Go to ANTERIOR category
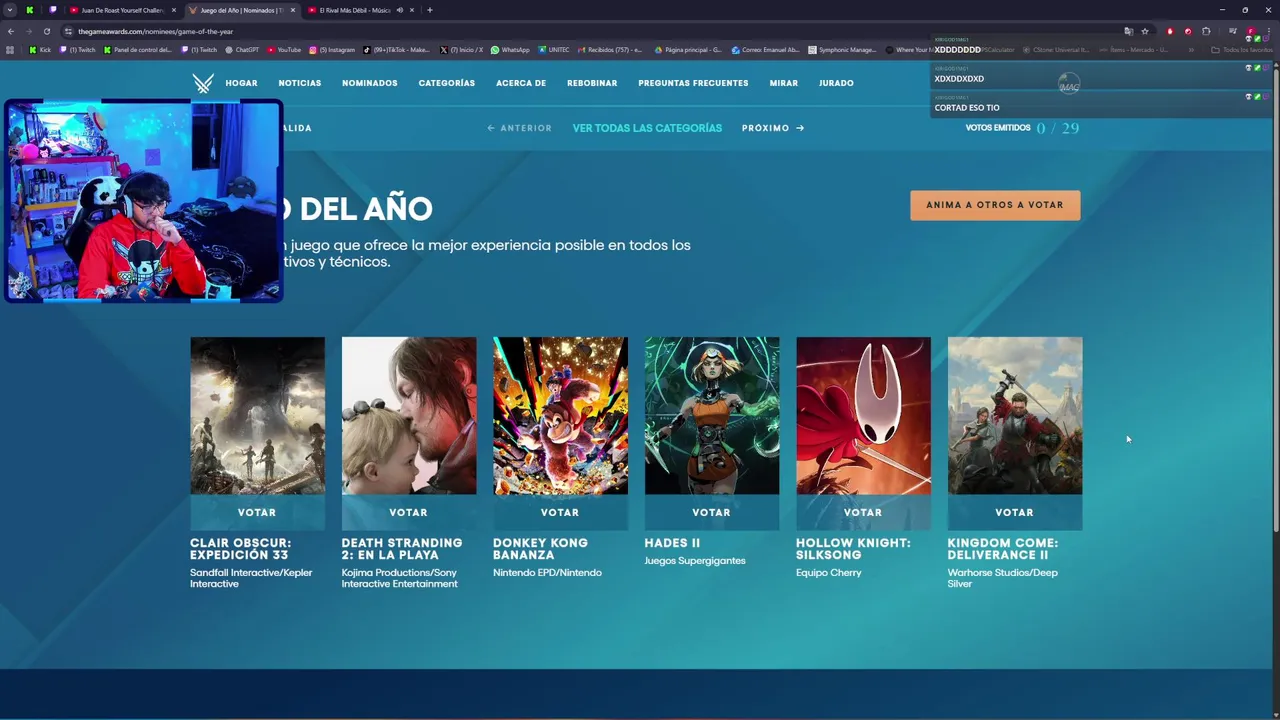This screenshot has height=720, width=1280. (x=520, y=128)
